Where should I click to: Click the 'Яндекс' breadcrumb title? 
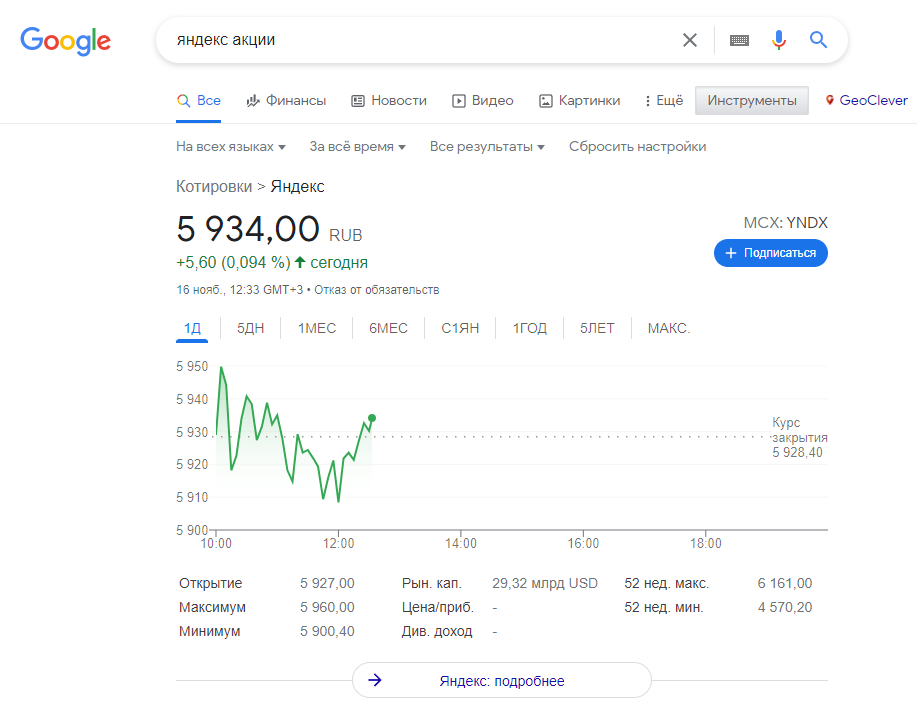(x=297, y=187)
